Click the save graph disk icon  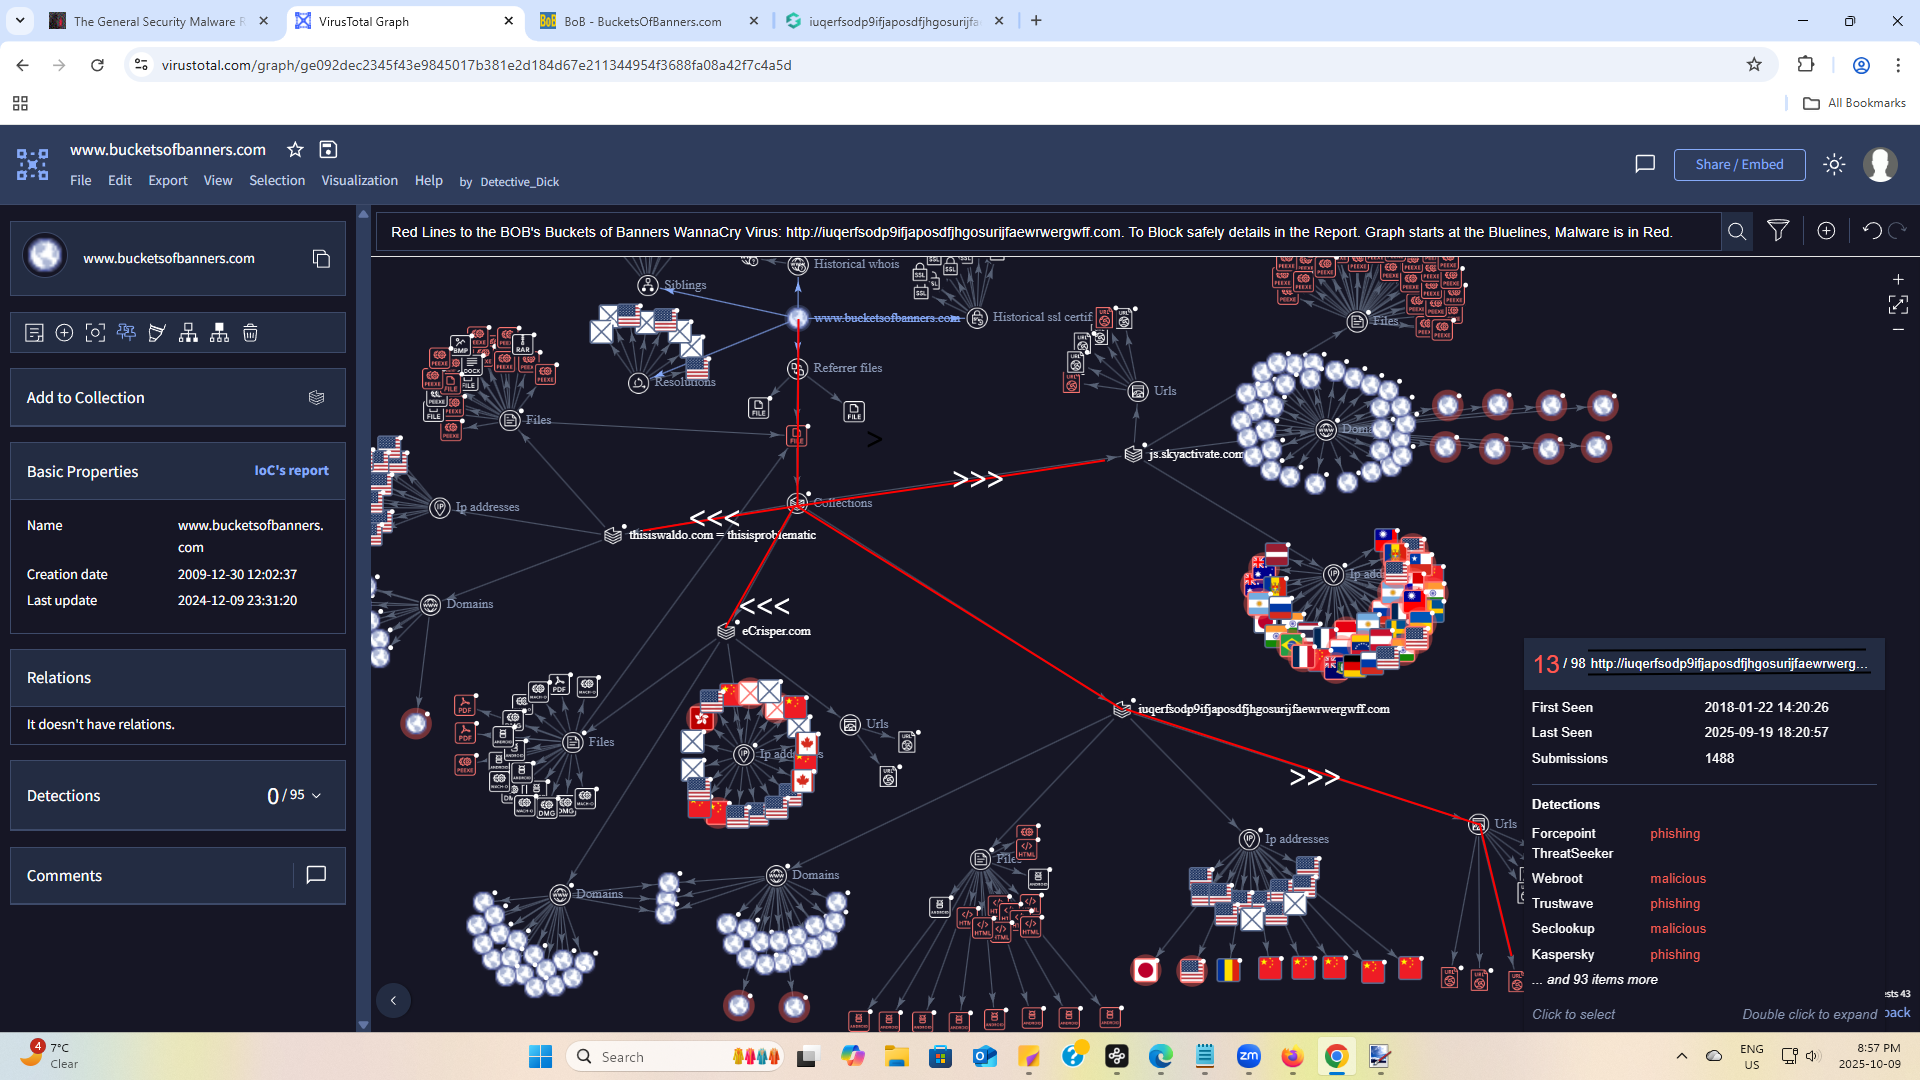(328, 150)
